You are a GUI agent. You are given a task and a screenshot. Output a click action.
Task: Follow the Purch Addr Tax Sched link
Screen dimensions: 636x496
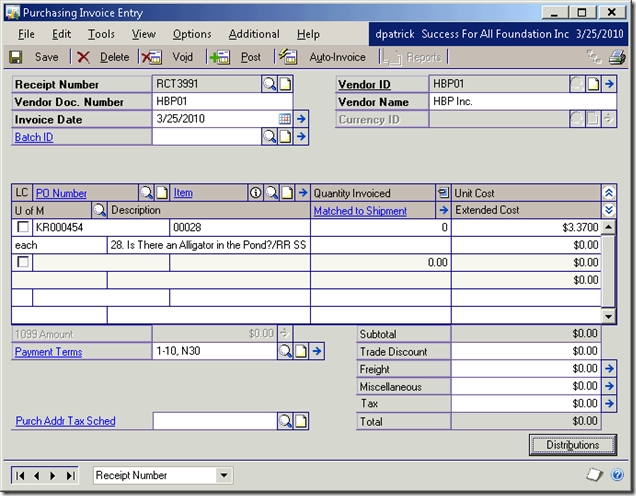(65, 421)
